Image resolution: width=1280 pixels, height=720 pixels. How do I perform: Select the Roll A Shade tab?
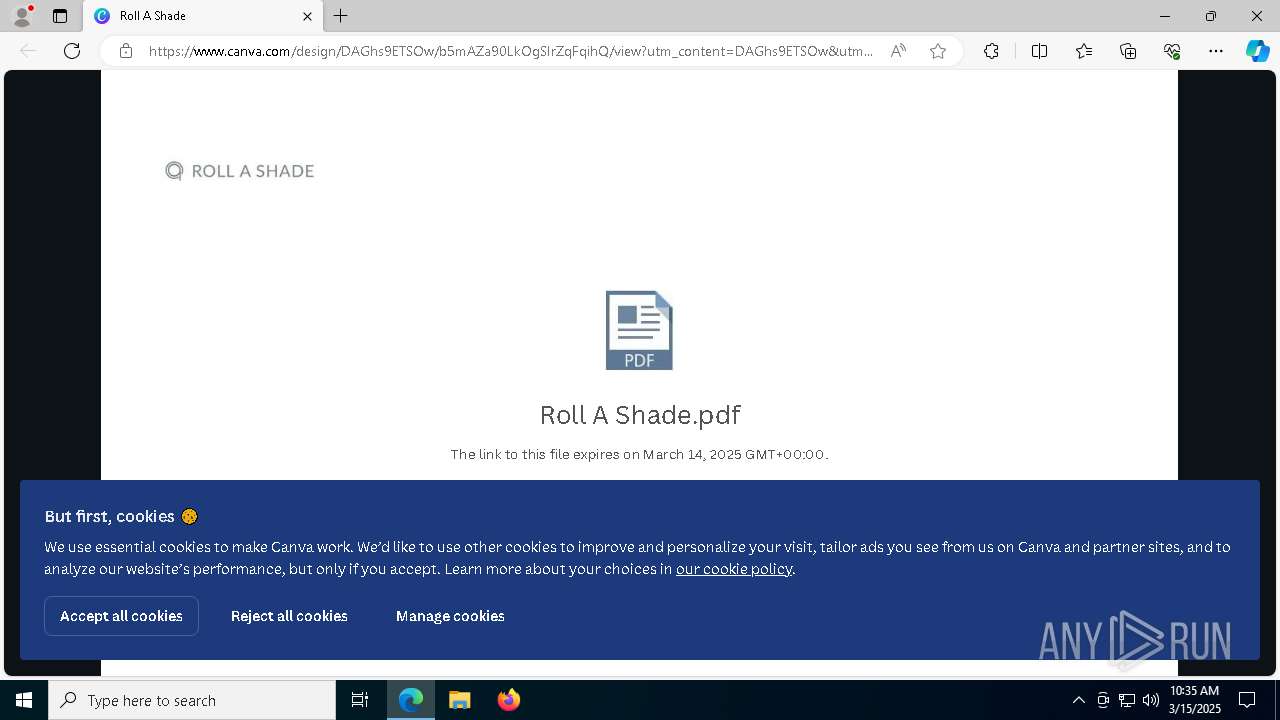(x=204, y=16)
